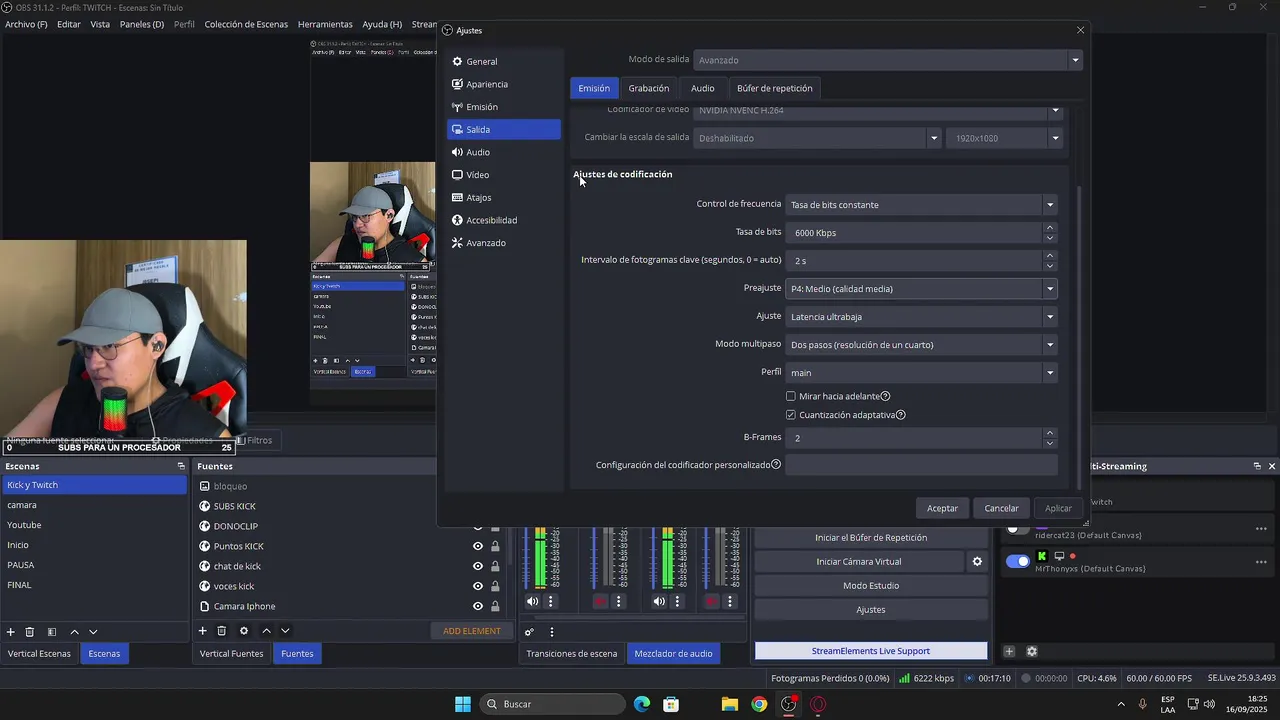The image size is (1280, 720).
Task: Open the Apariencia settings section
Action: click(x=504, y=84)
